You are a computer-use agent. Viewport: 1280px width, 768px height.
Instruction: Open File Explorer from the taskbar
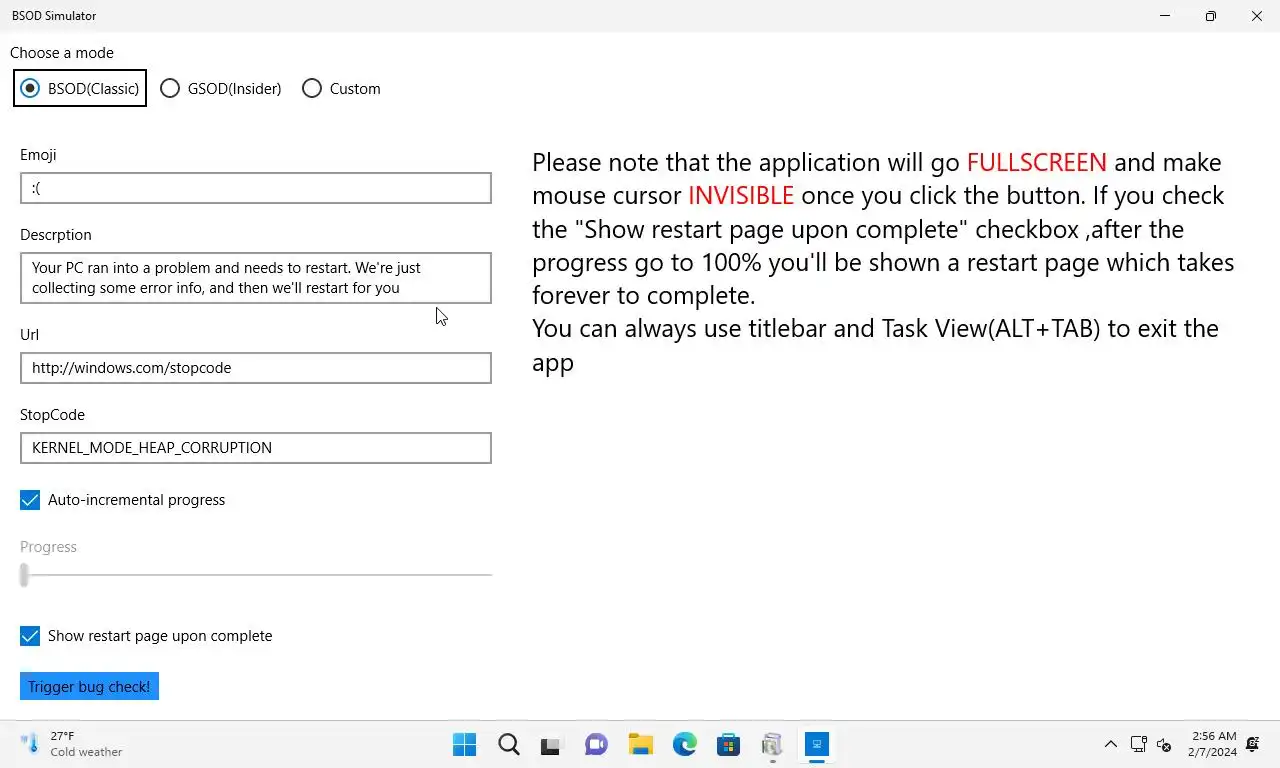641,745
